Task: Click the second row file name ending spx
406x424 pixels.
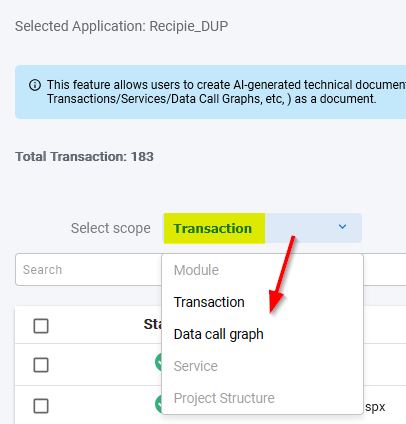Action: coord(375,407)
